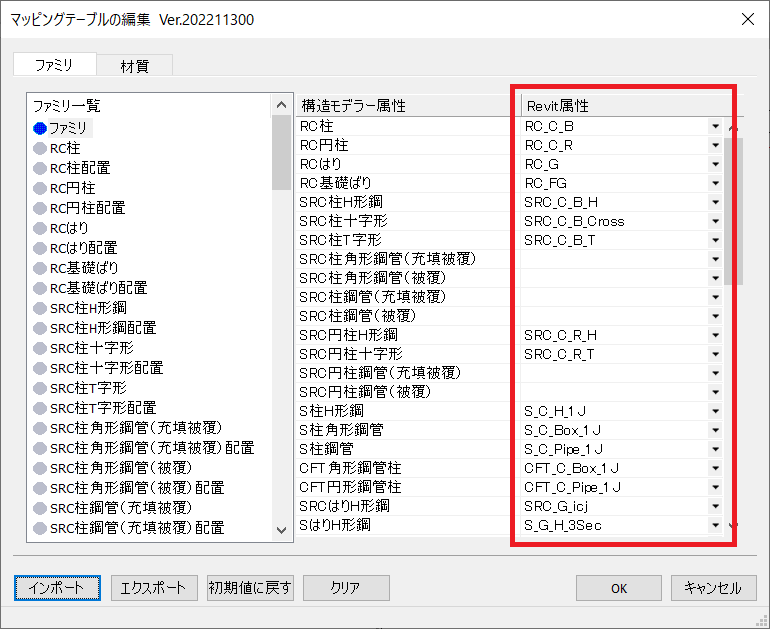Close the mapping table dialog

[748, 19]
